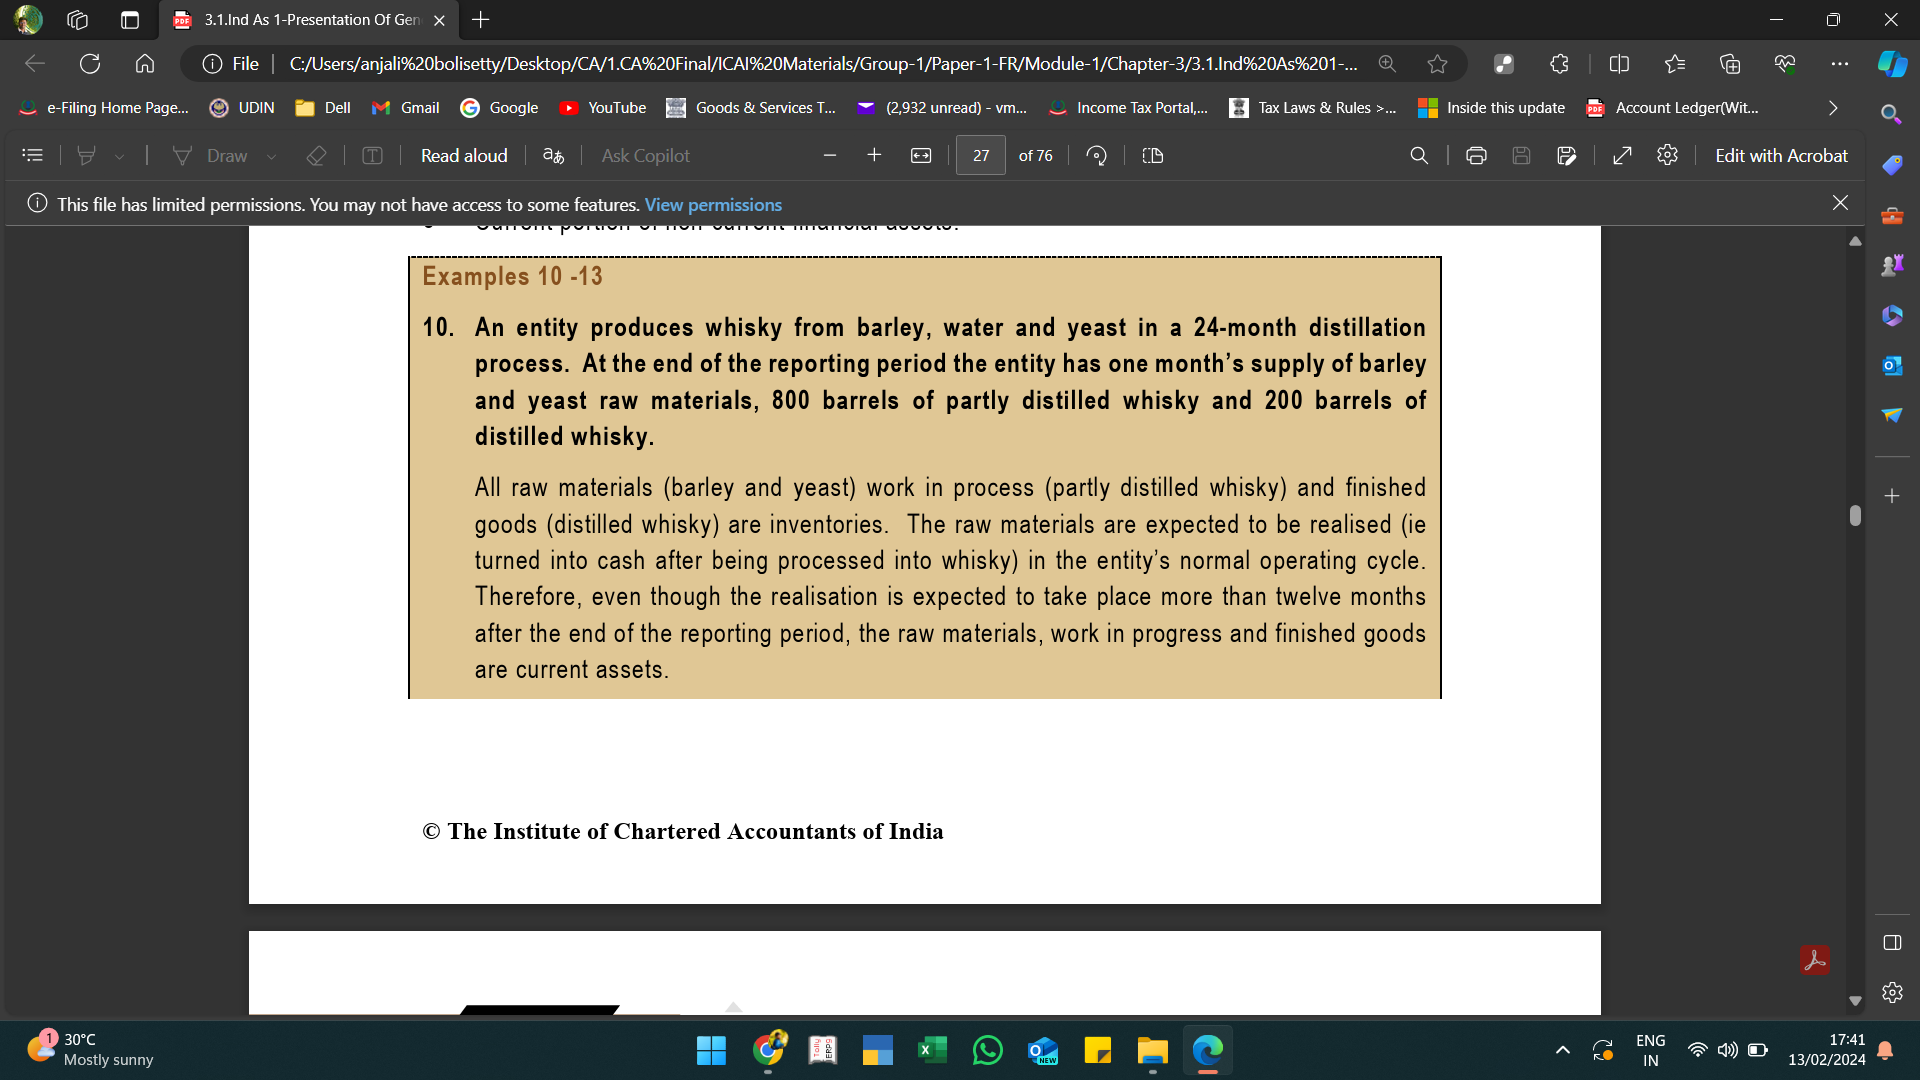The width and height of the screenshot is (1920, 1080).
Task: Toggle the table of contents sidebar
Action: 33,156
